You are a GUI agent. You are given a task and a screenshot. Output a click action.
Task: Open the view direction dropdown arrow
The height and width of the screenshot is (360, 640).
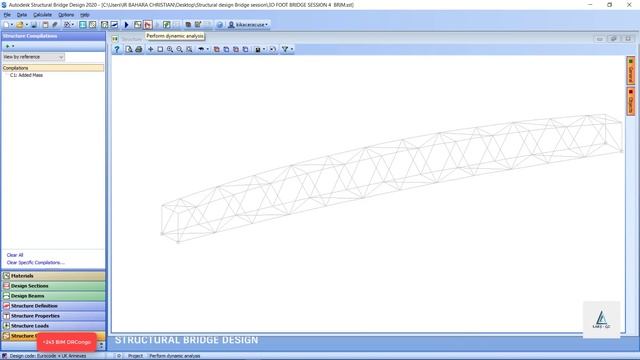(x=208, y=49)
